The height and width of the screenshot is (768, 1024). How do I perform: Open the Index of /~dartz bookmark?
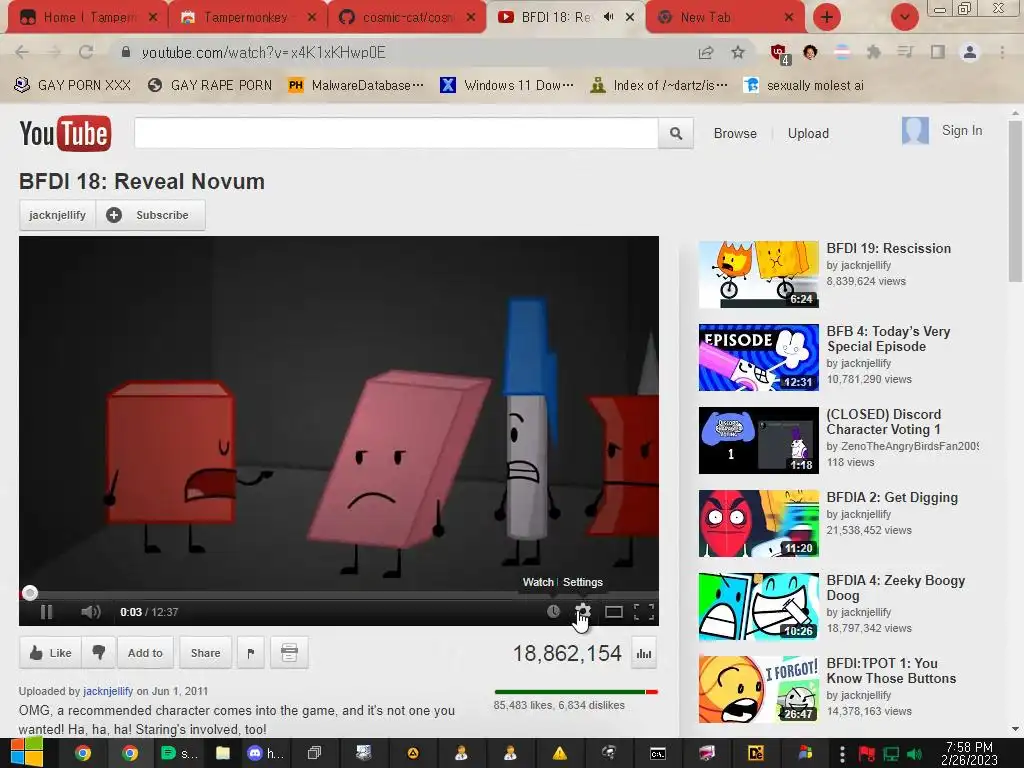point(659,85)
